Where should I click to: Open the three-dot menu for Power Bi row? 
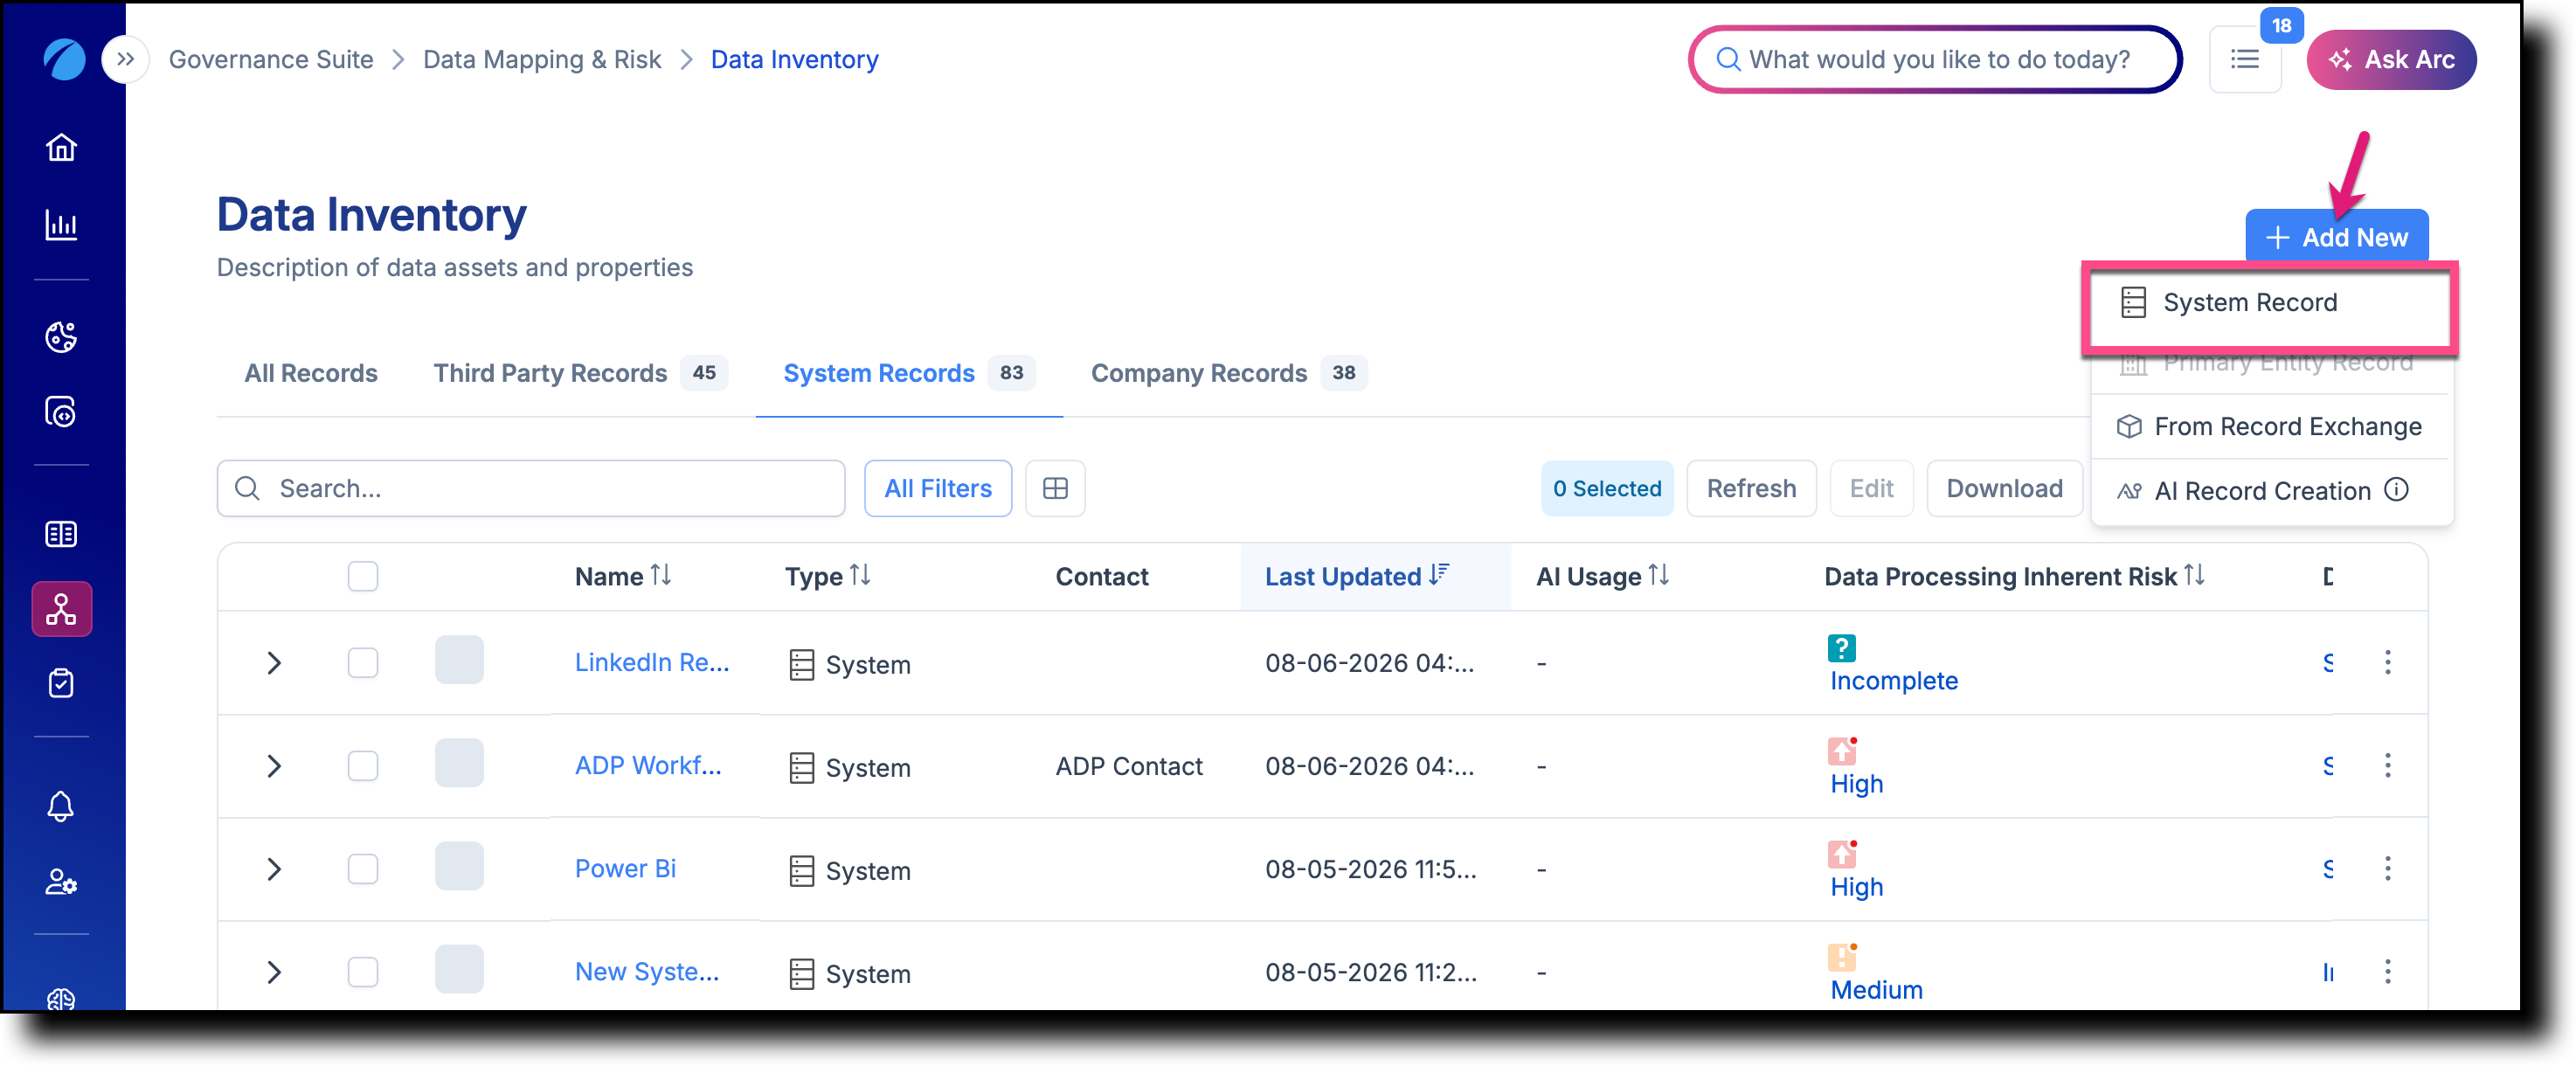point(2387,868)
